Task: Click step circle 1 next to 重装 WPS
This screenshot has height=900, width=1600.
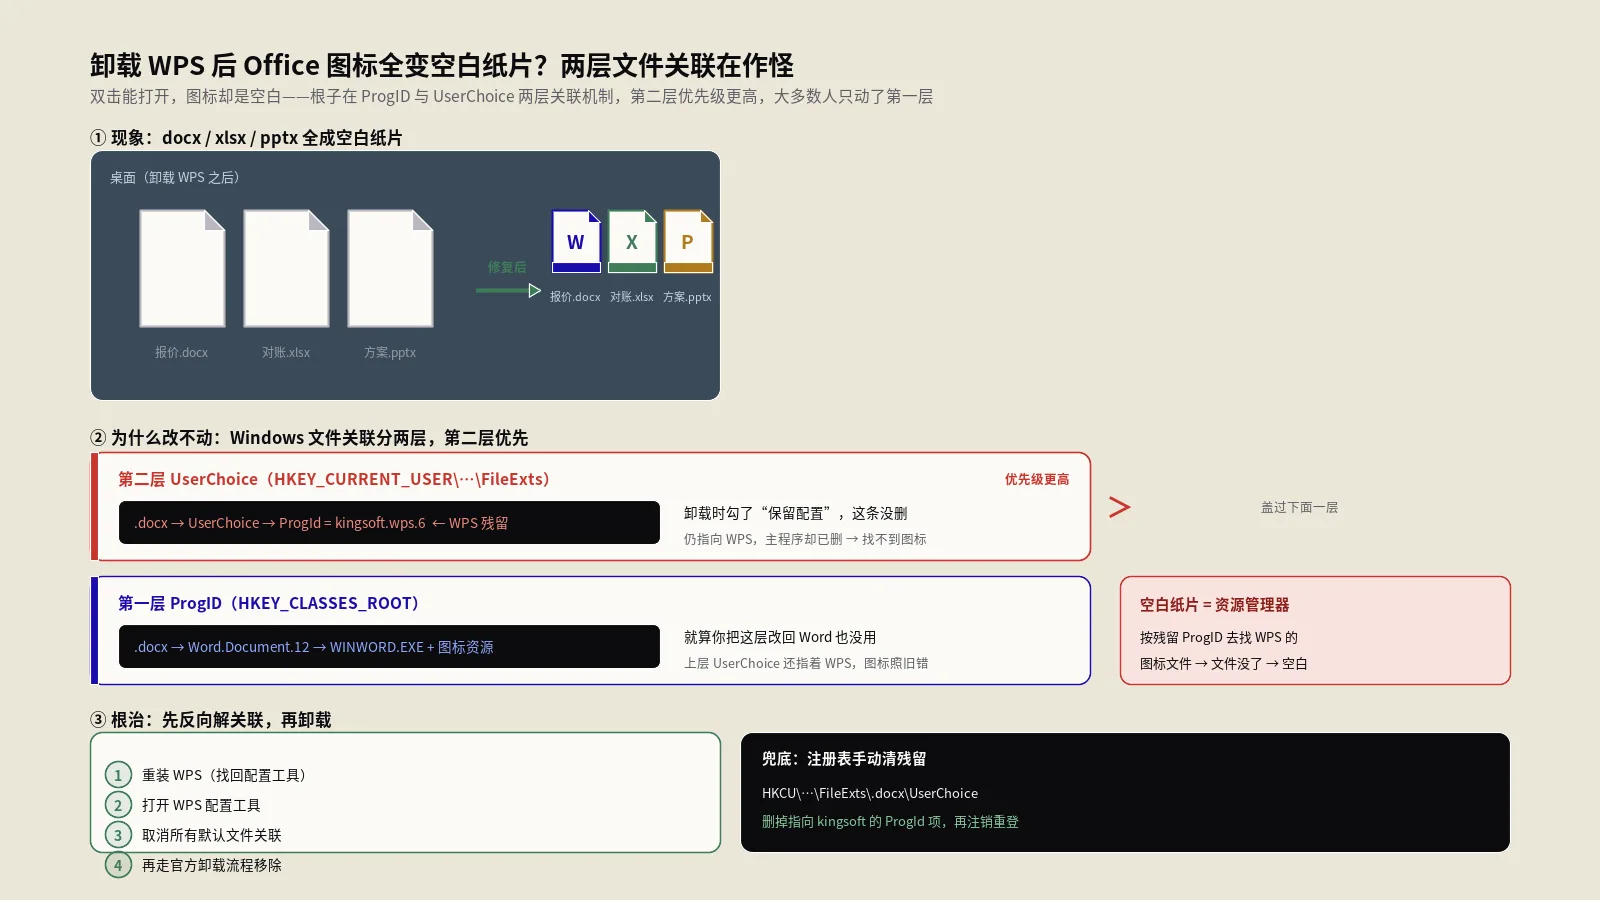Action: pyautogui.click(x=118, y=775)
